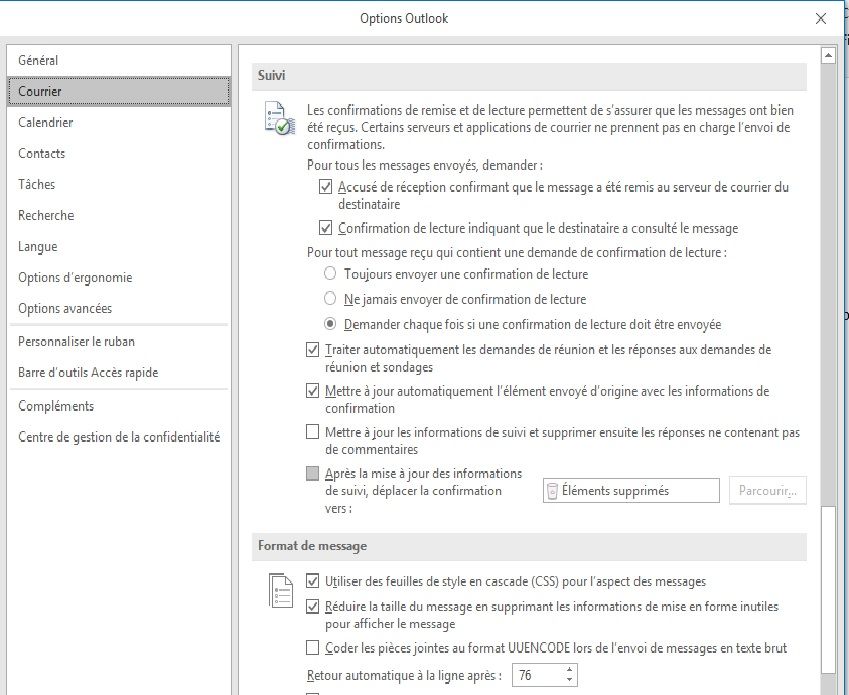Click the Options Outlook window title

click(x=404, y=18)
